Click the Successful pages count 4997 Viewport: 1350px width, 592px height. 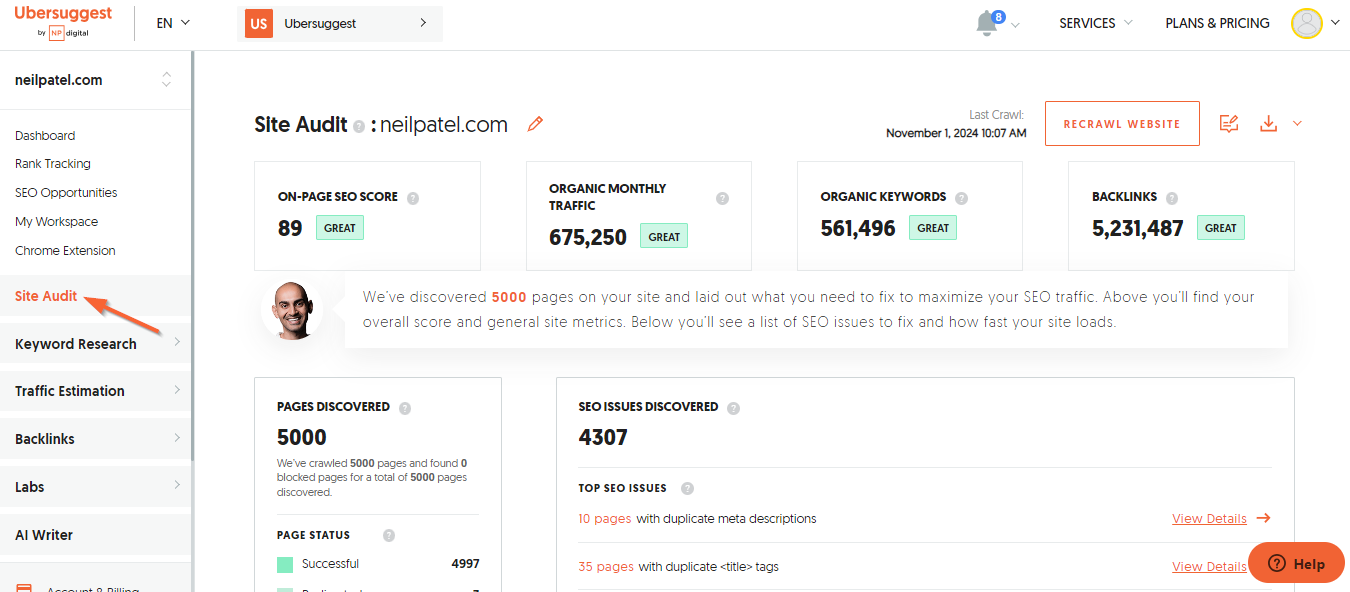pos(465,564)
